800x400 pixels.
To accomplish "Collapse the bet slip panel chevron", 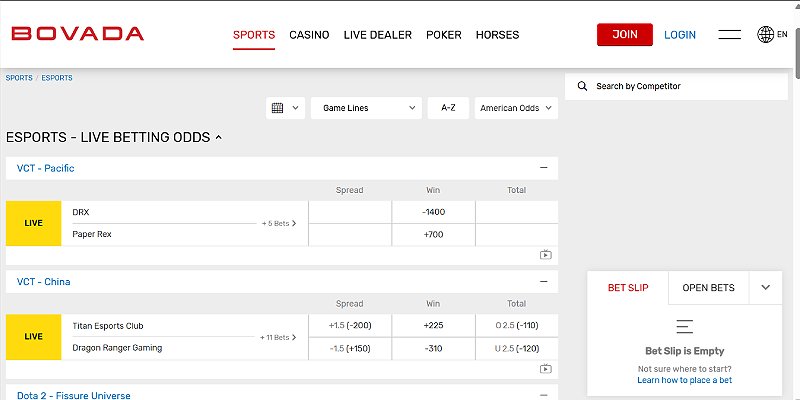I will click(765, 288).
